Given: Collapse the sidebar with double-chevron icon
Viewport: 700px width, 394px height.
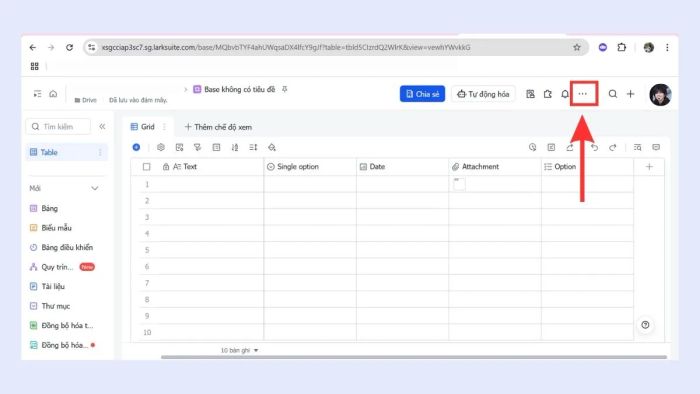Looking at the screenshot, I should 102,127.
